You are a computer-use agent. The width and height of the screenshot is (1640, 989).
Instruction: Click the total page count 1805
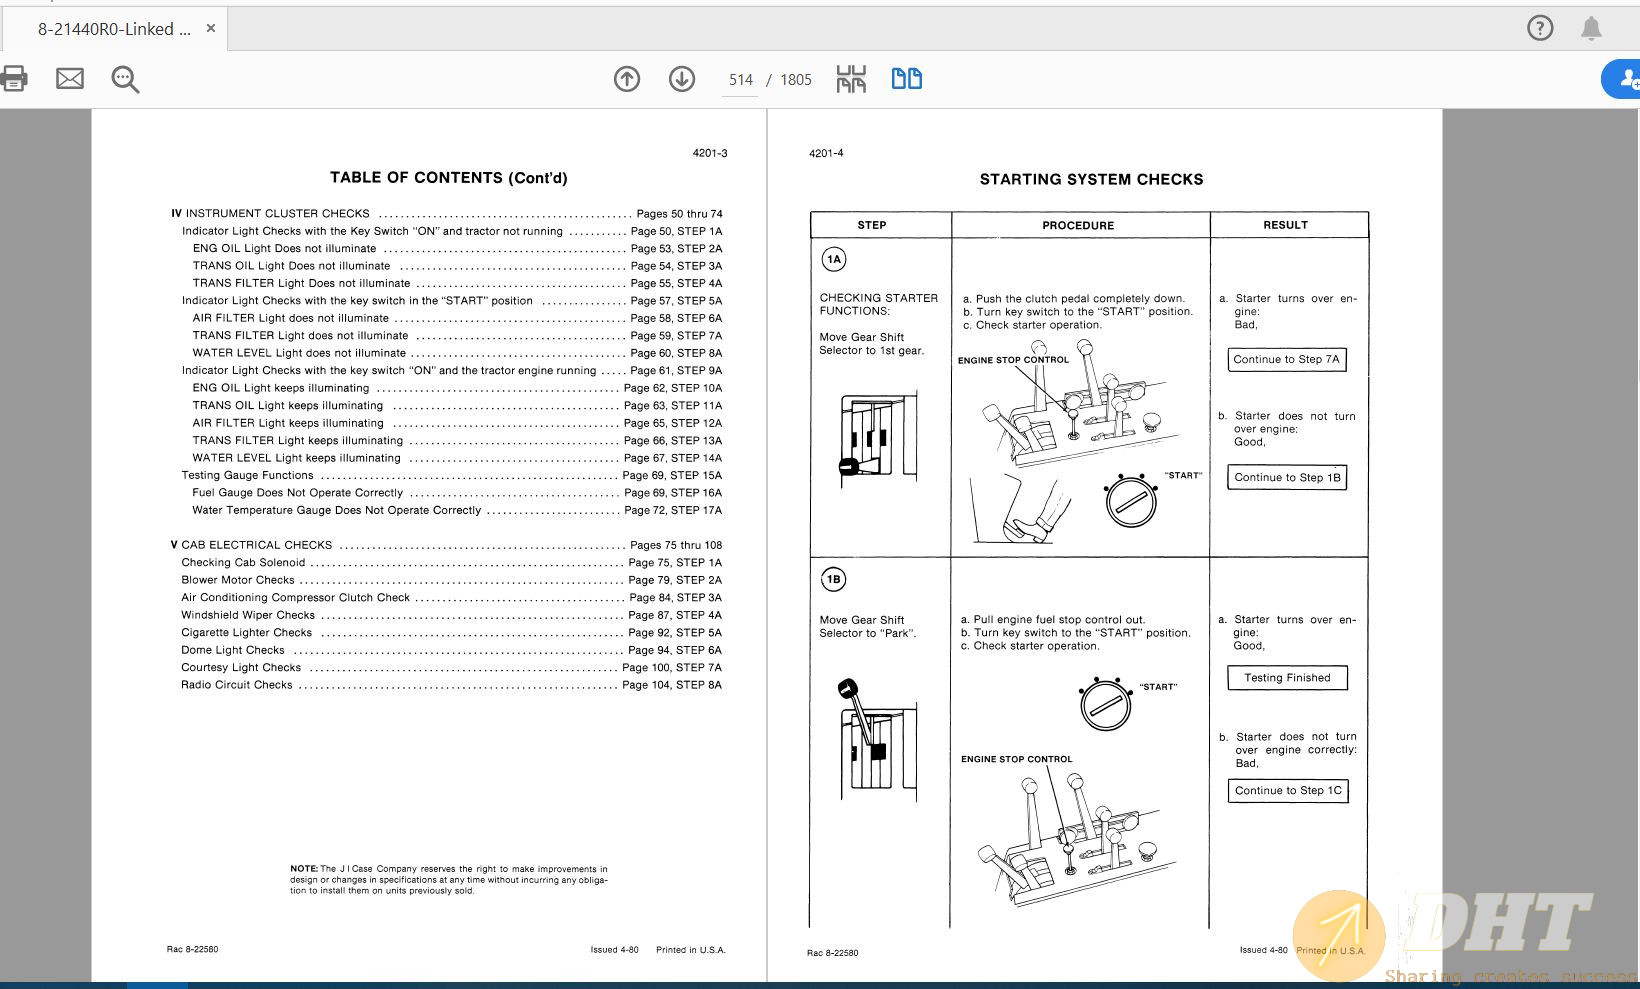click(x=797, y=79)
